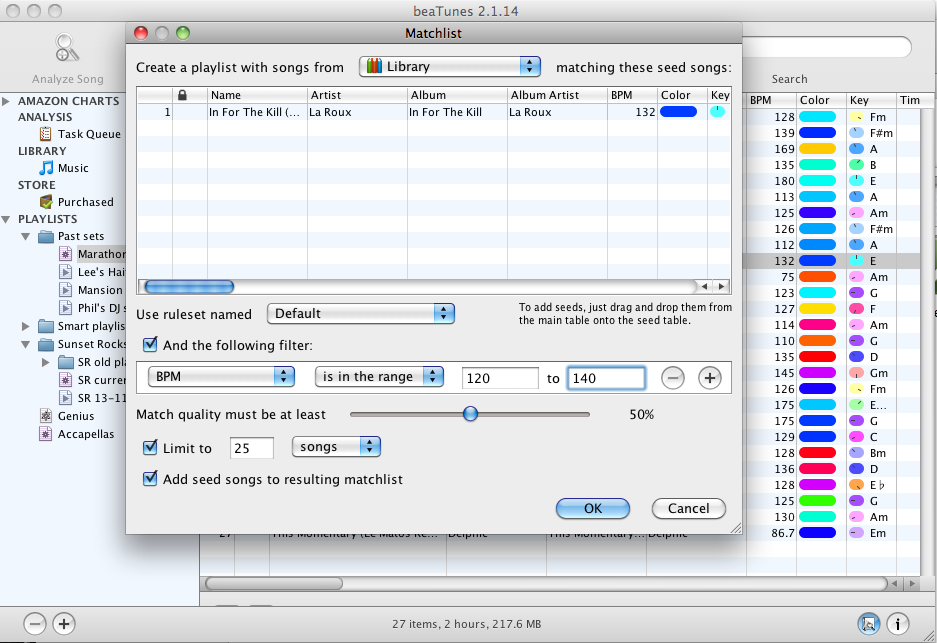937x643 pixels.
Task: Click the Key column header in main table
Action: (x=871, y=100)
